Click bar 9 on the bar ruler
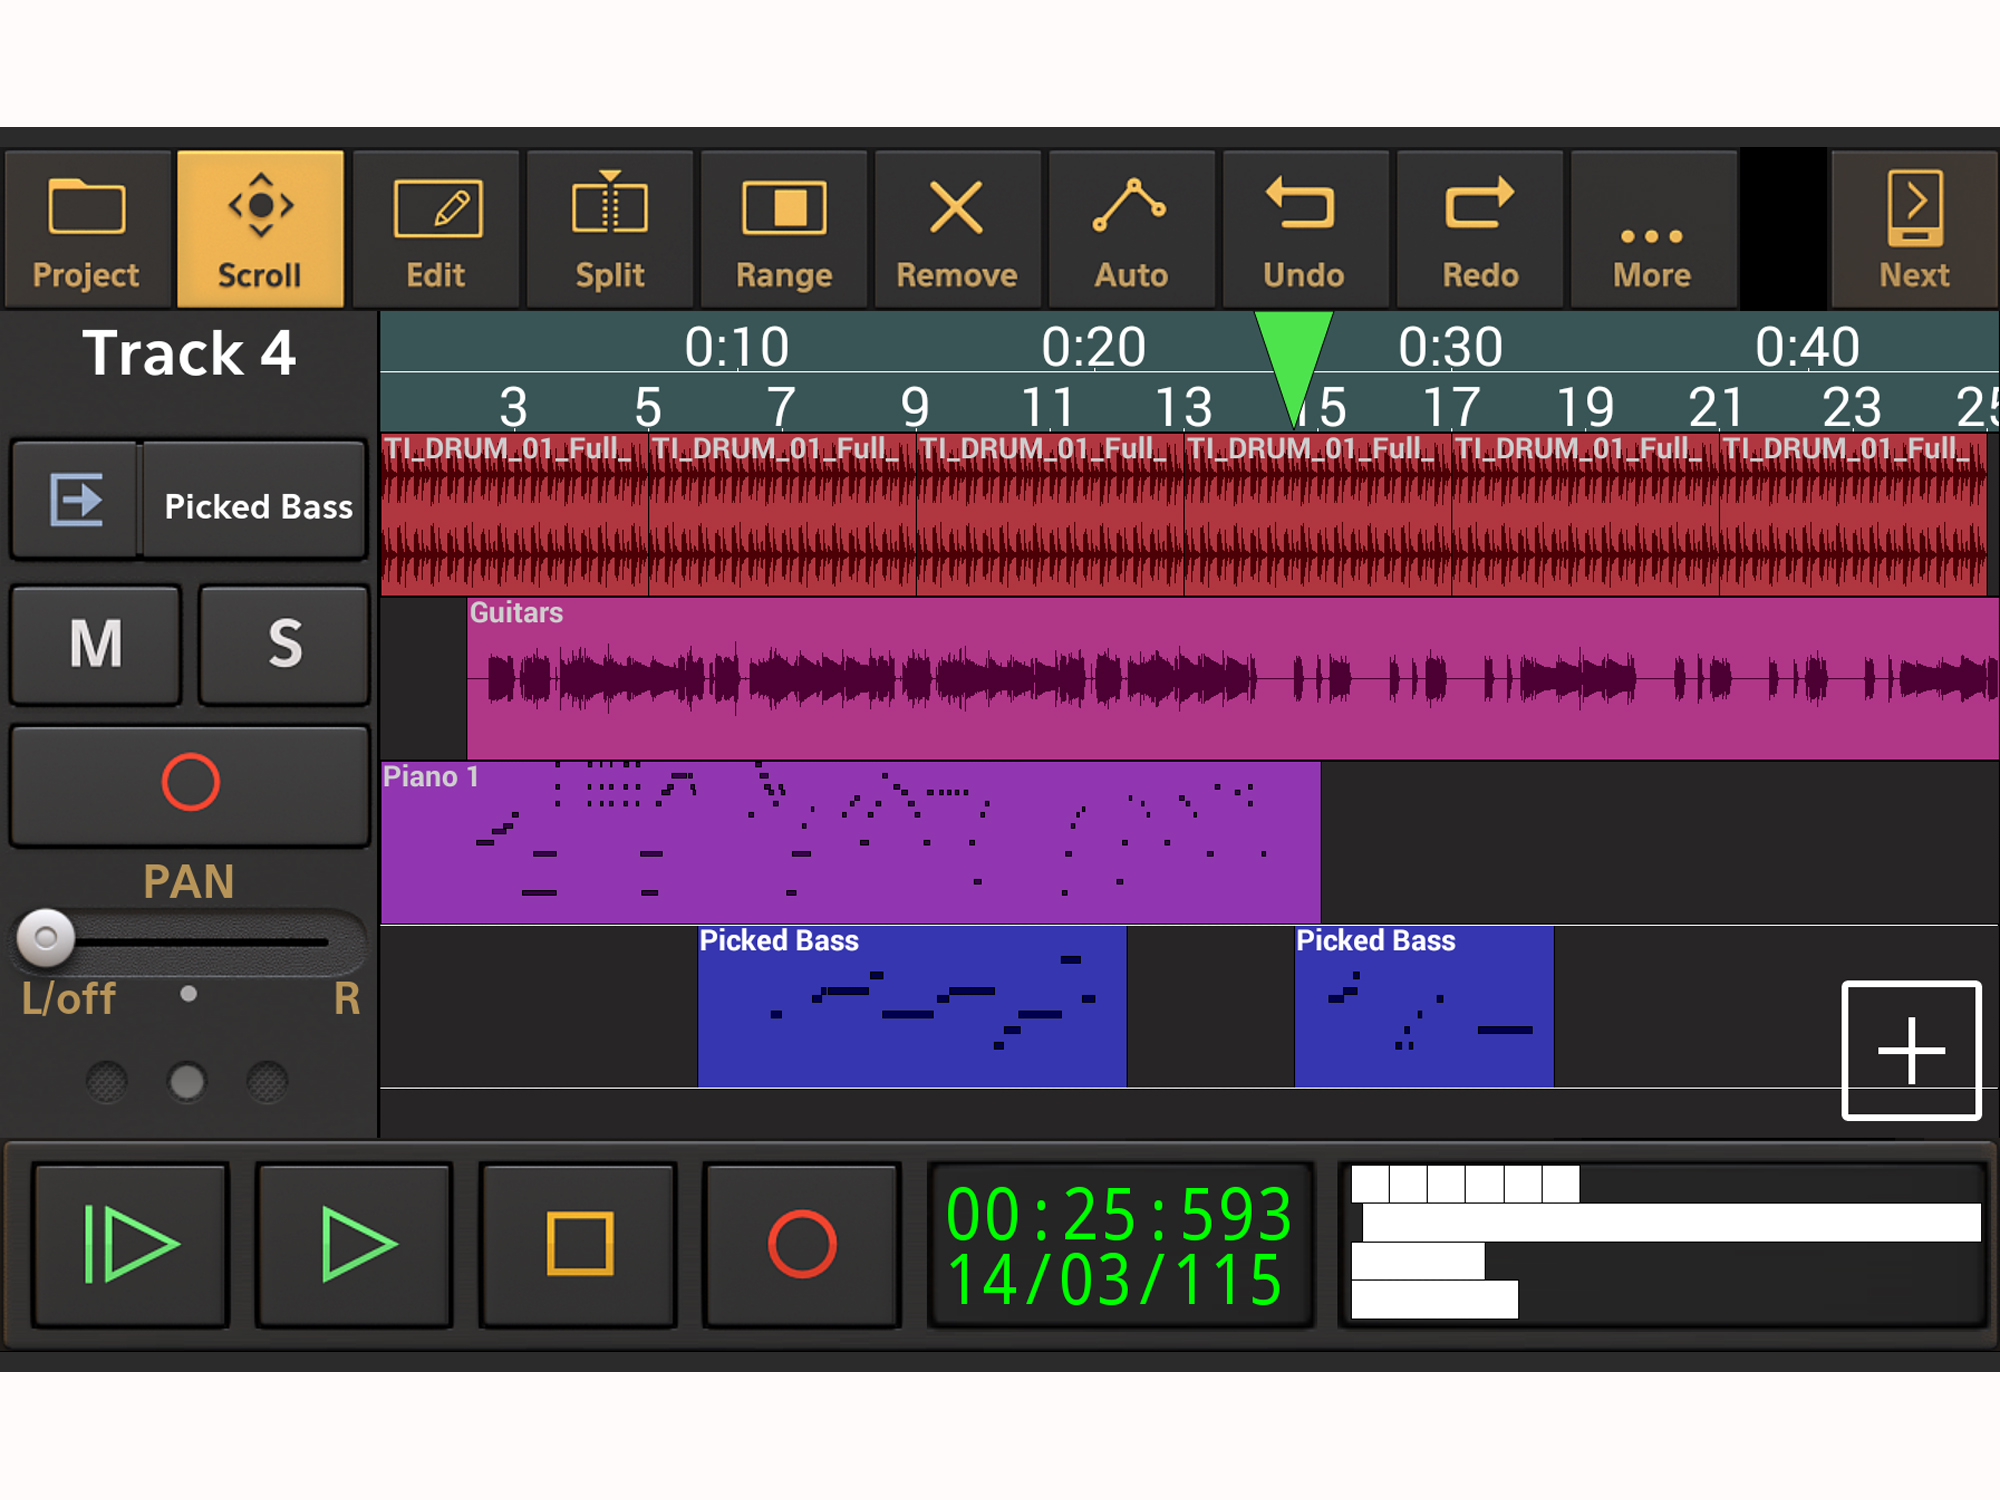The height and width of the screenshot is (1500, 2000). point(915,407)
